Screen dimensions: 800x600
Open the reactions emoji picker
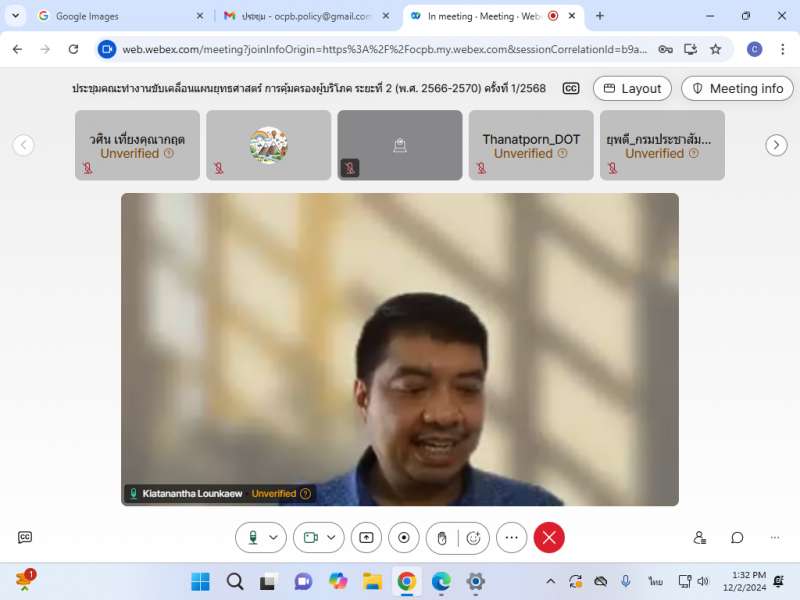474,538
